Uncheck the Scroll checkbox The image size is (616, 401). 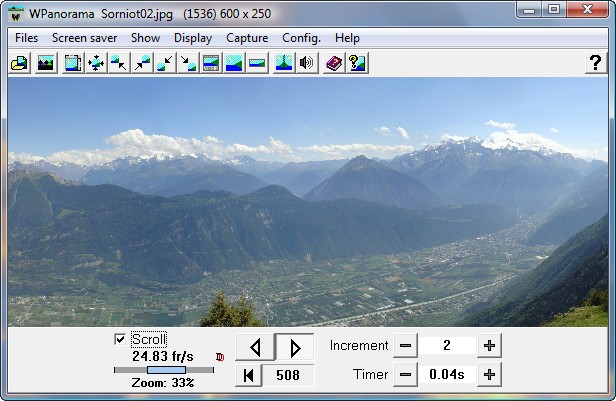tap(120, 339)
